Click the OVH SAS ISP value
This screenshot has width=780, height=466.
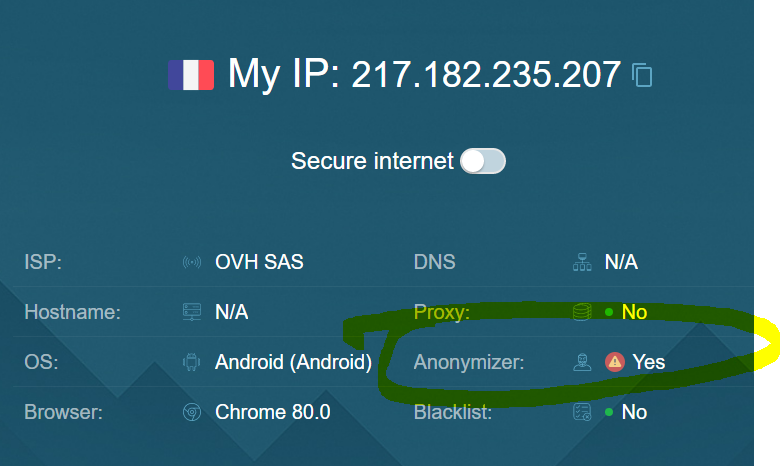click(x=259, y=263)
